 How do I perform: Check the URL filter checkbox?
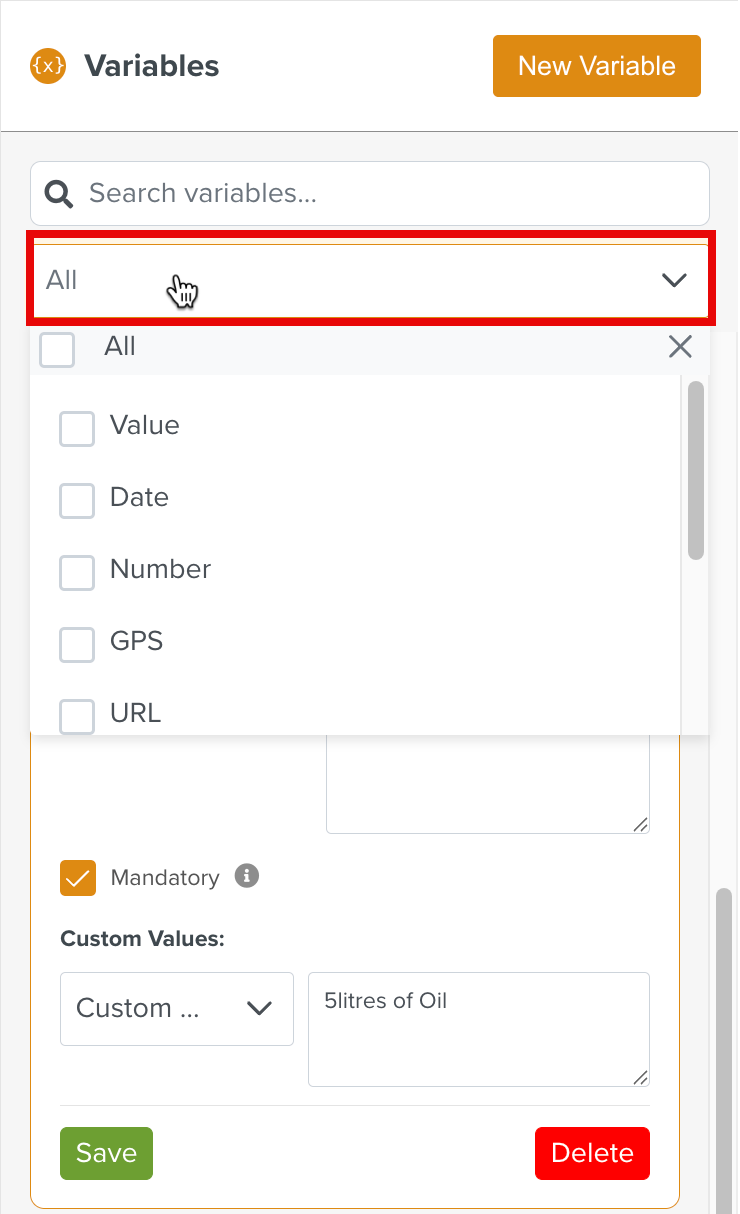tap(77, 717)
